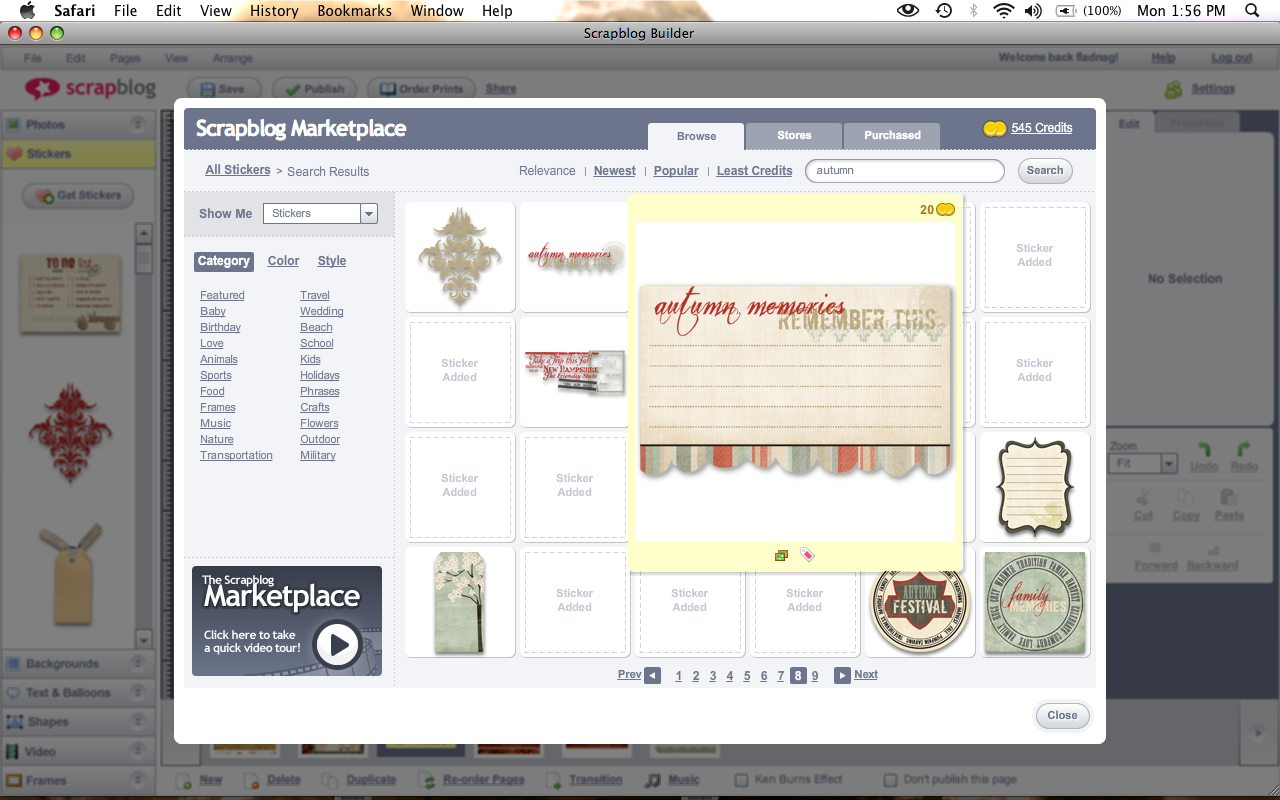The height and width of the screenshot is (800, 1280).
Task: Click the Prev arrow pagination icon
Action: (652, 675)
